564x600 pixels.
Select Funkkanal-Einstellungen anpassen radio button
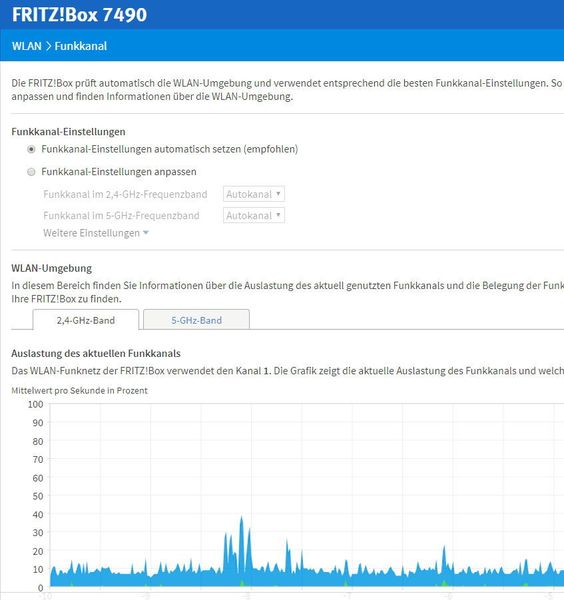31,172
